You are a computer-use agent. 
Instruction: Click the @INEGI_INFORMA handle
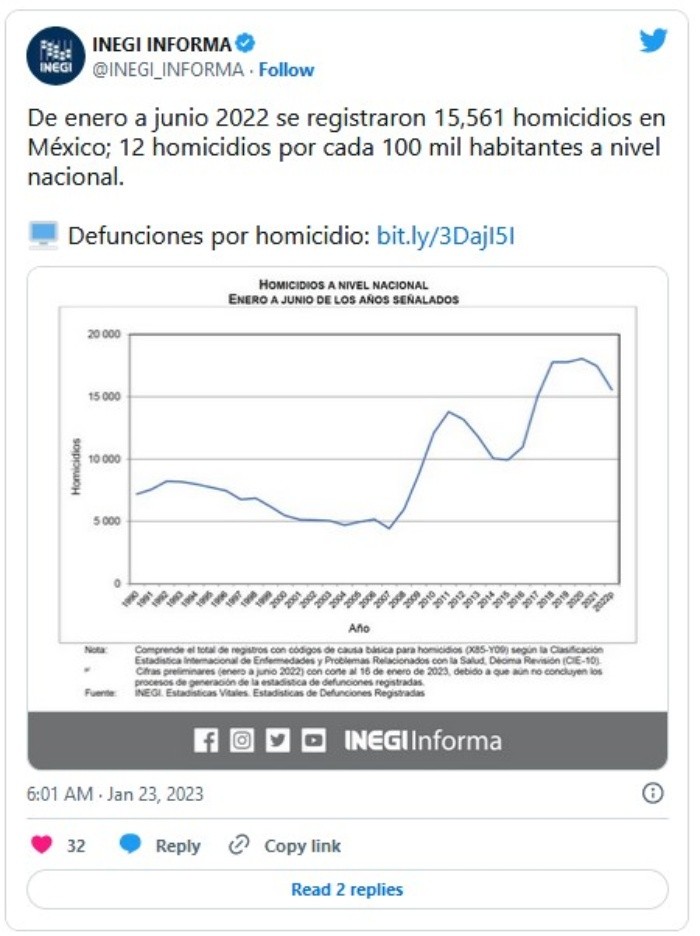tap(168, 70)
